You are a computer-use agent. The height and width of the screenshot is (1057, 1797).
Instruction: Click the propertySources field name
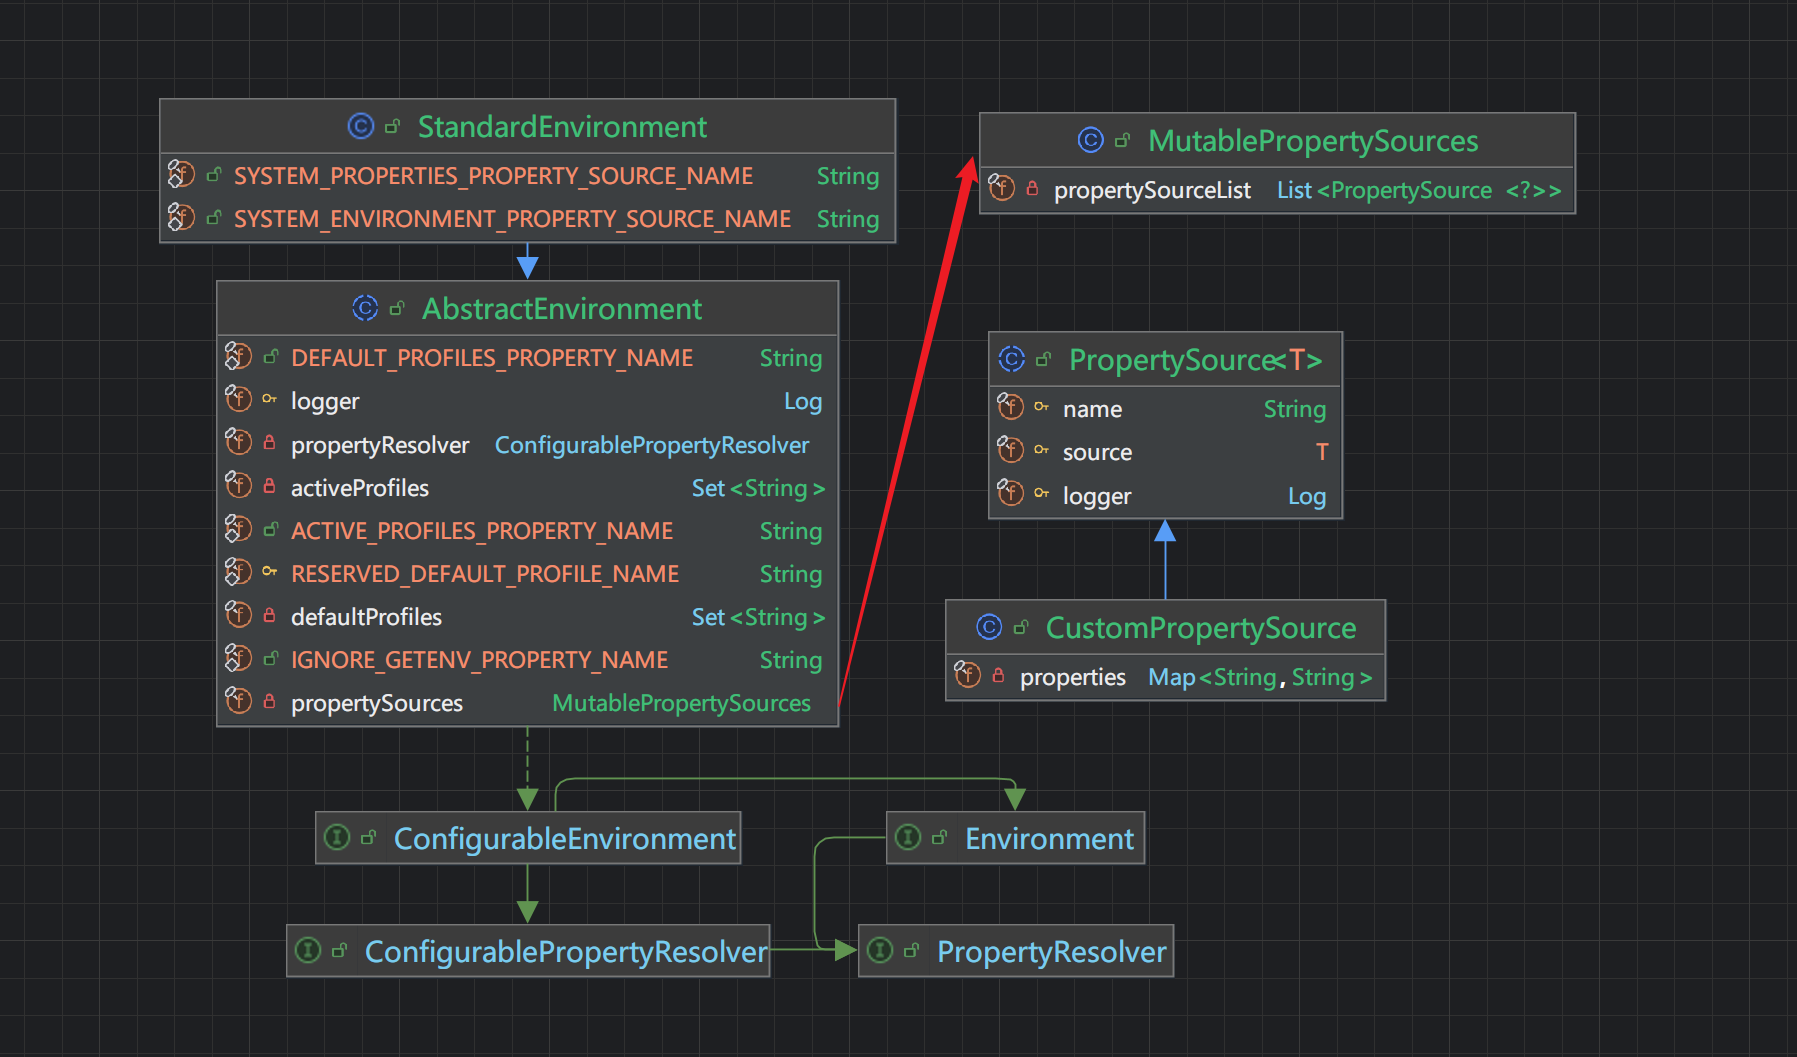377,703
